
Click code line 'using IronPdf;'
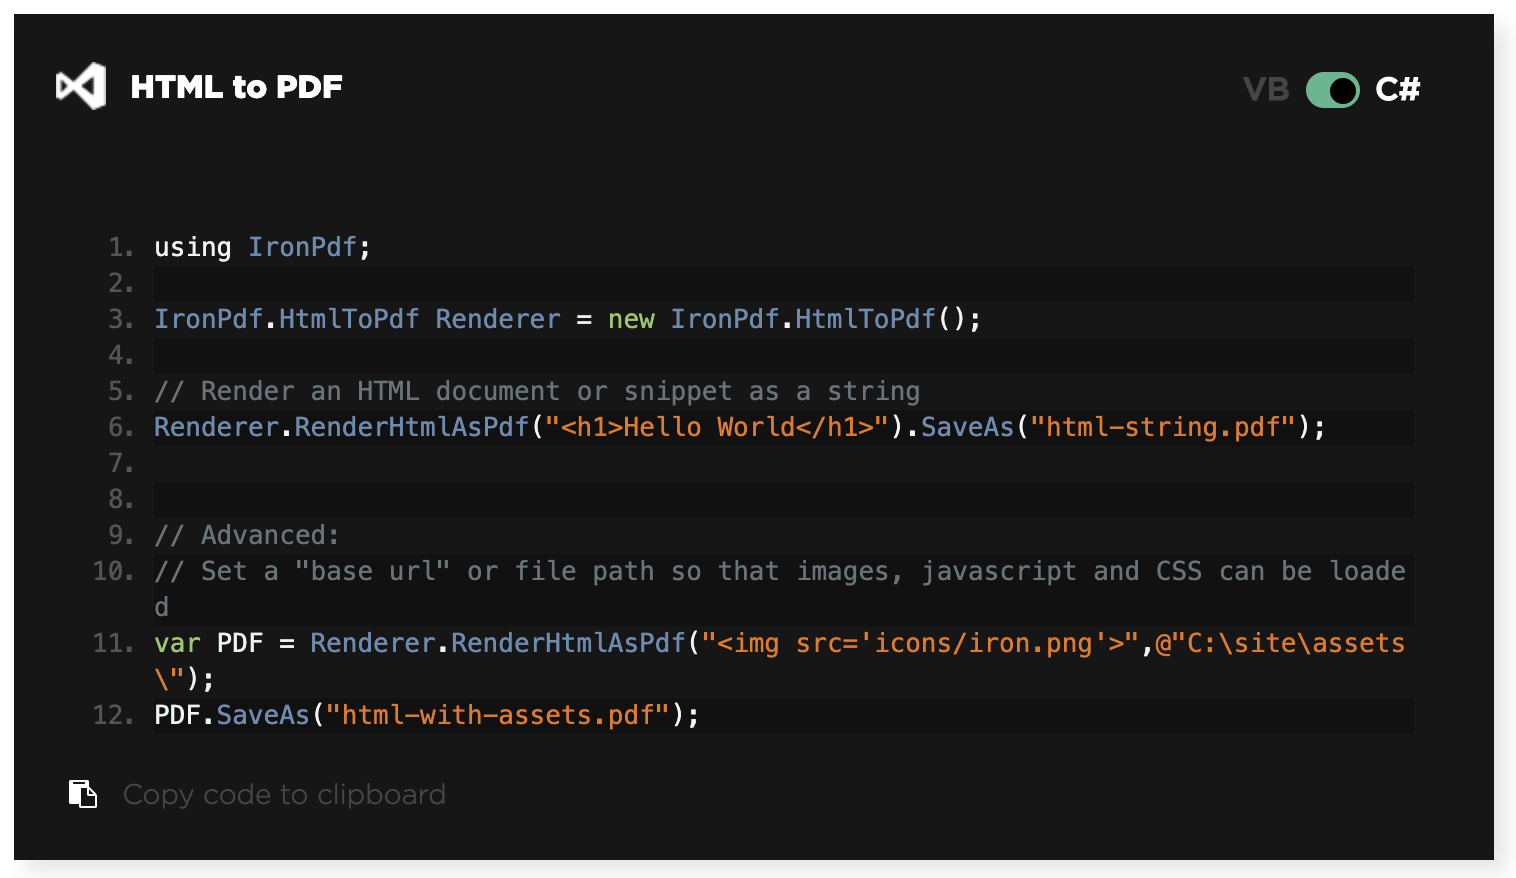click(263, 247)
